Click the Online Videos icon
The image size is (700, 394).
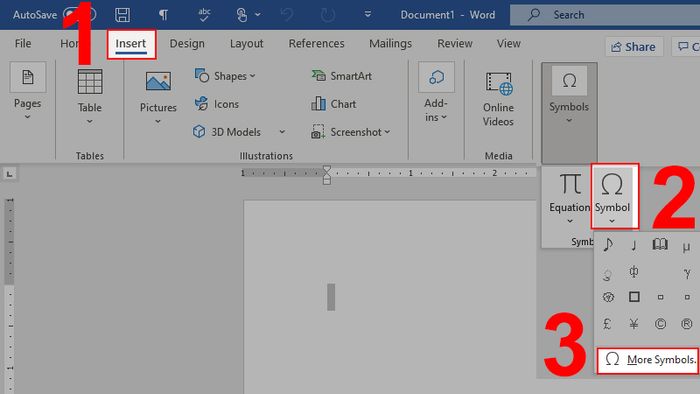[x=498, y=99]
